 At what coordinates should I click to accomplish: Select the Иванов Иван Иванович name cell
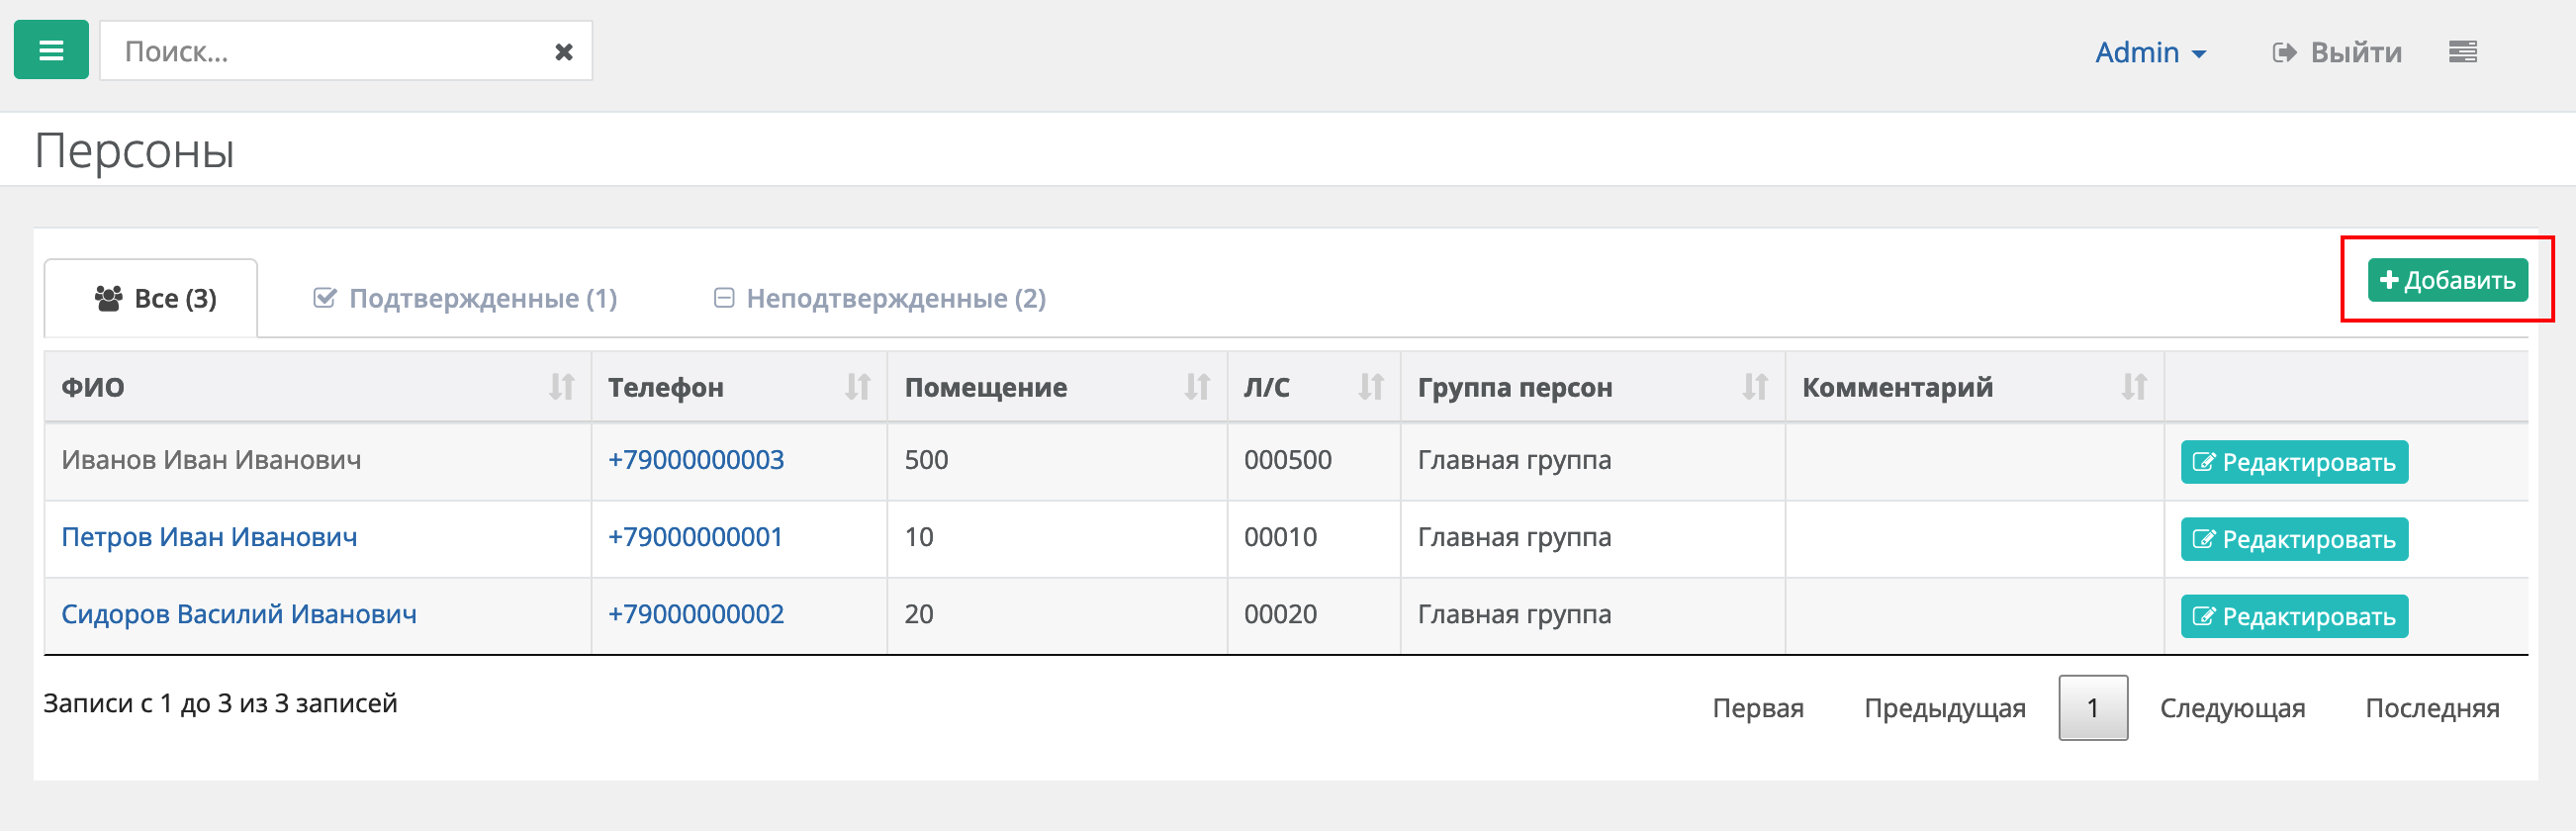(318, 460)
